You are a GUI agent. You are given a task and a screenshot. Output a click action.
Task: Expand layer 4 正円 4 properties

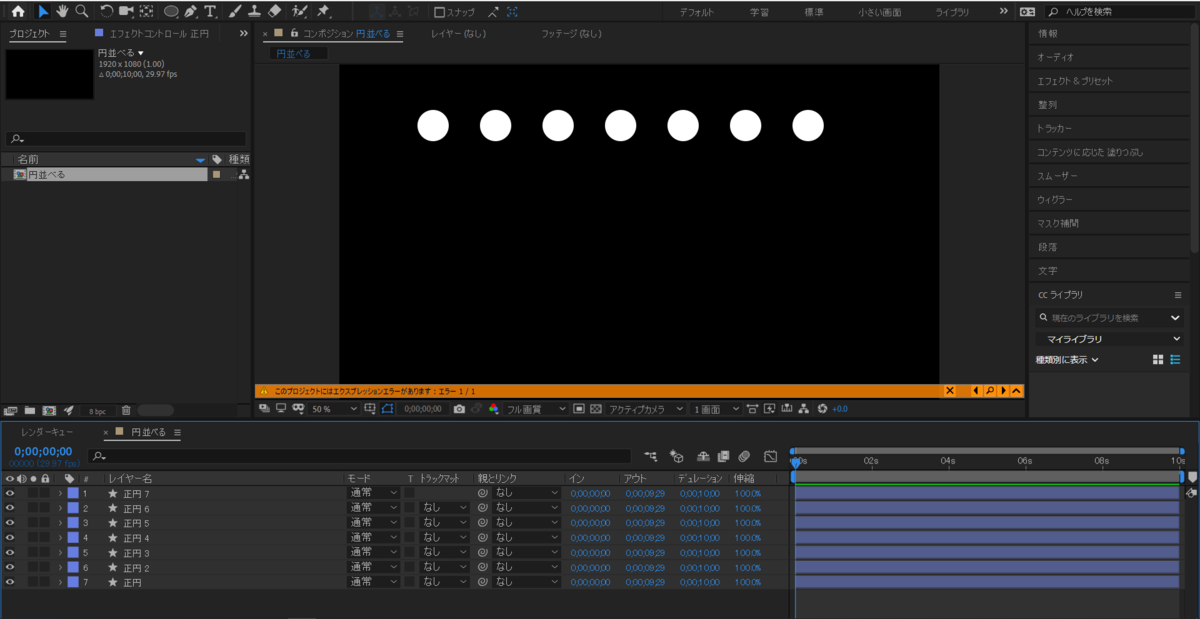coord(60,538)
